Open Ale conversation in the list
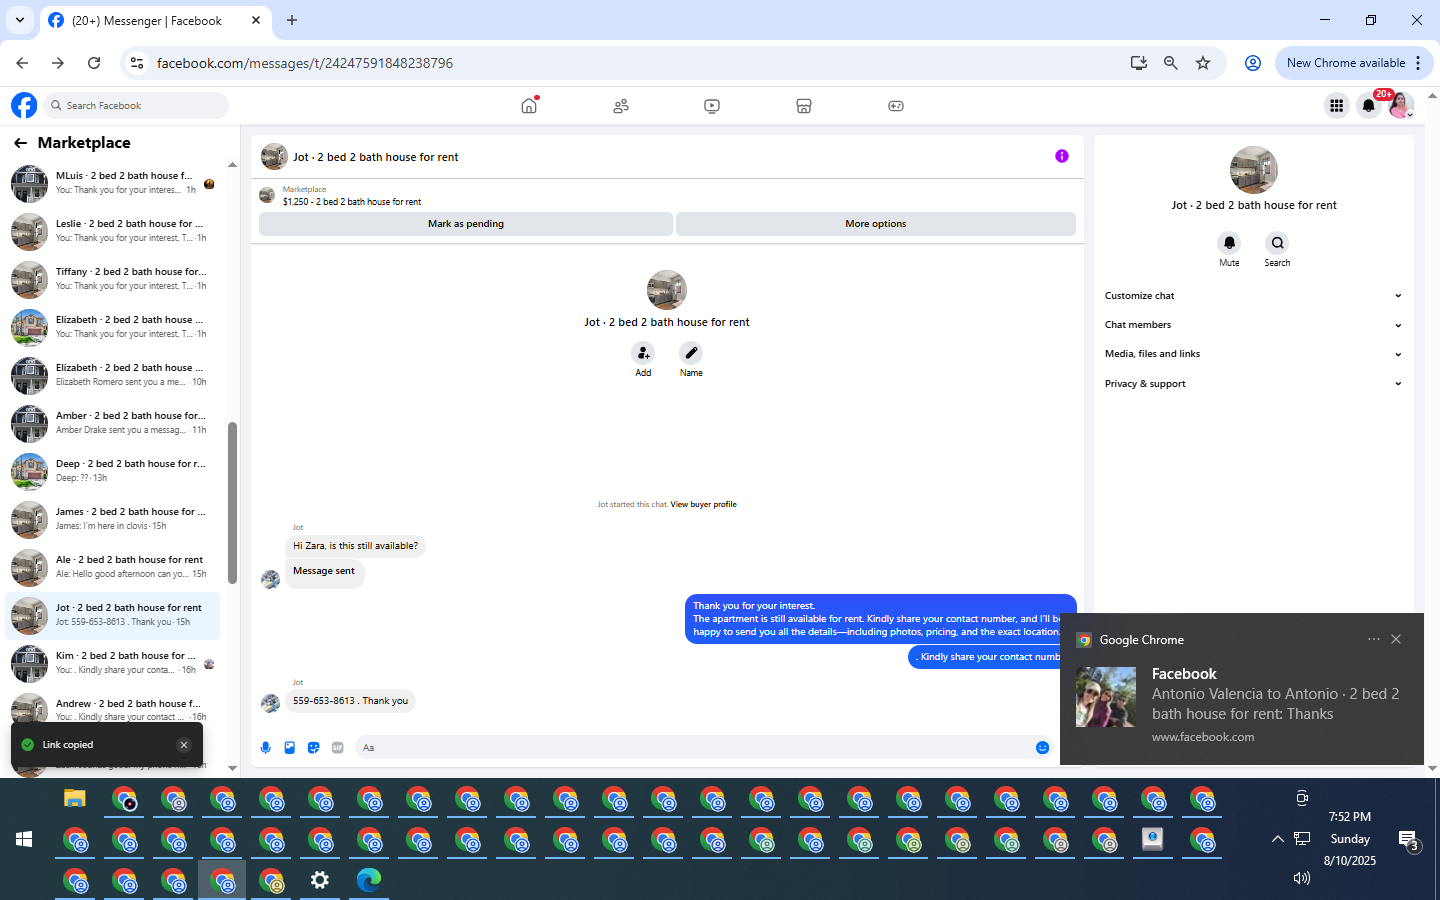The width and height of the screenshot is (1440, 900). (x=113, y=568)
